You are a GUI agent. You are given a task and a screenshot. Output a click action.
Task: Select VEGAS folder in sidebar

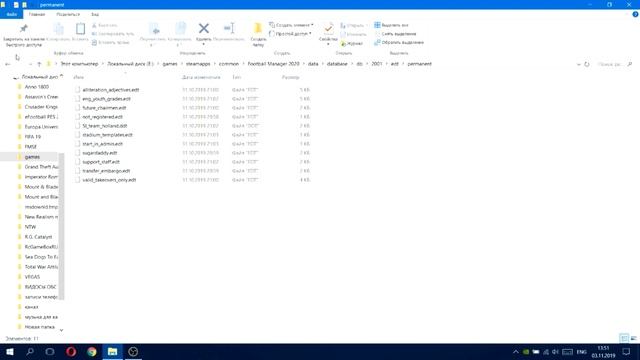[x=32, y=277]
